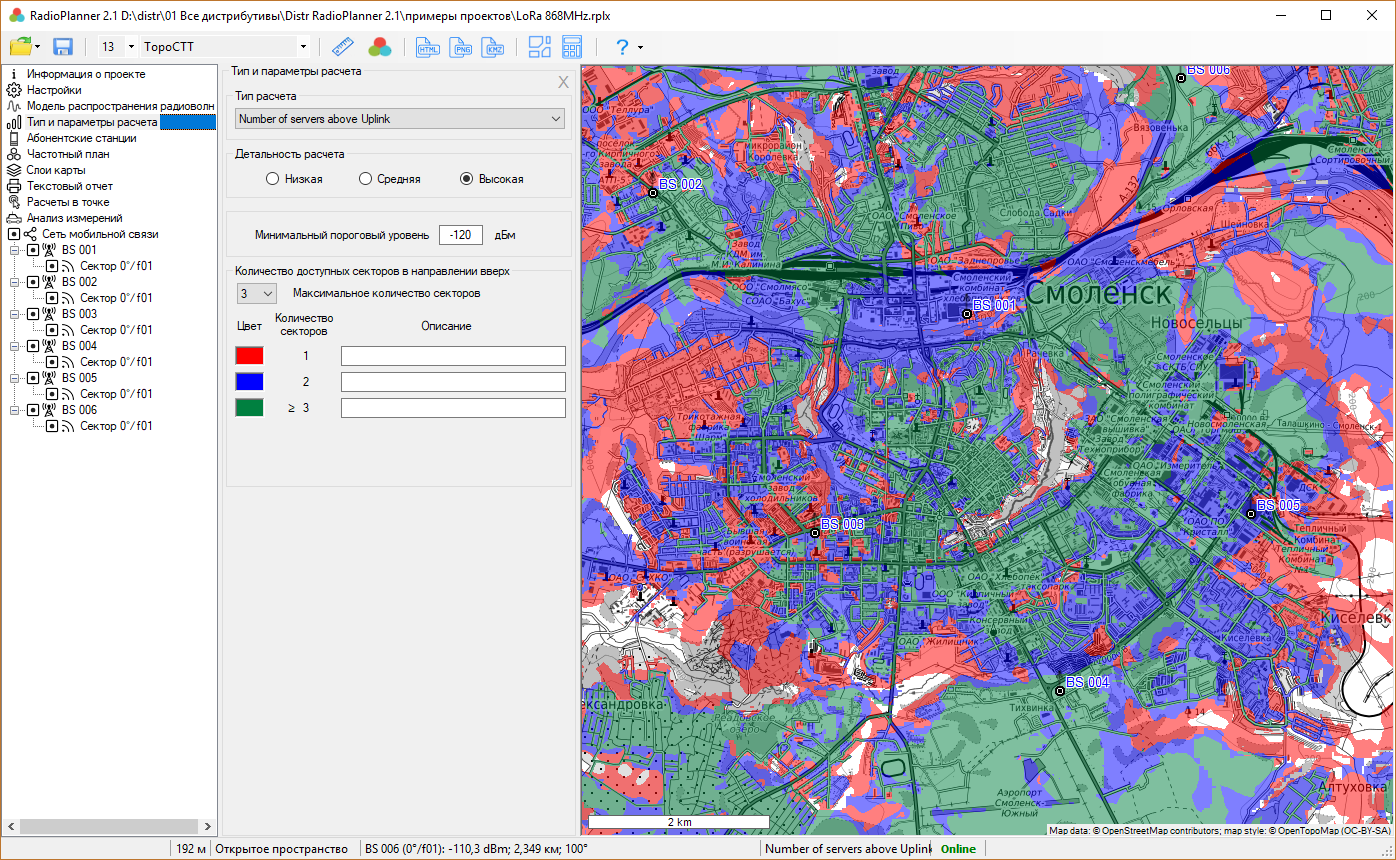Save the map as PNG image
This screenshot has width=1396, height=860.
[x=461, y=47]
